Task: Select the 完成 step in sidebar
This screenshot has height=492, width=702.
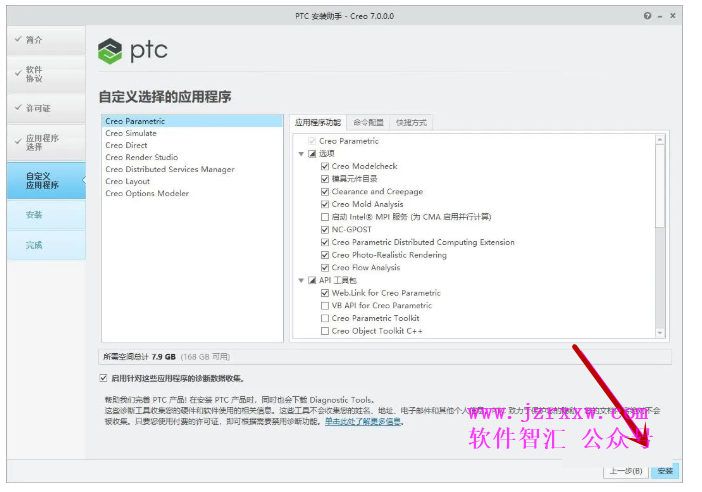Action: pos(46,245)
